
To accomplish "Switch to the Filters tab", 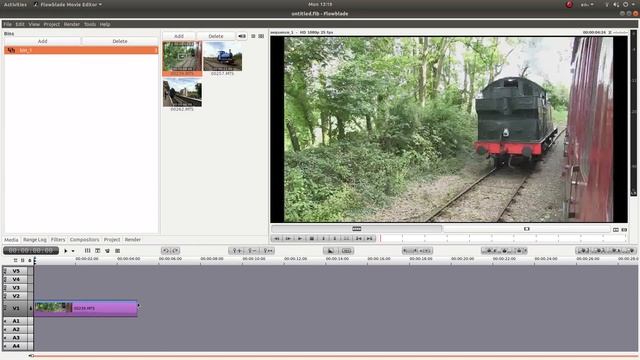I will pos(58,240).
